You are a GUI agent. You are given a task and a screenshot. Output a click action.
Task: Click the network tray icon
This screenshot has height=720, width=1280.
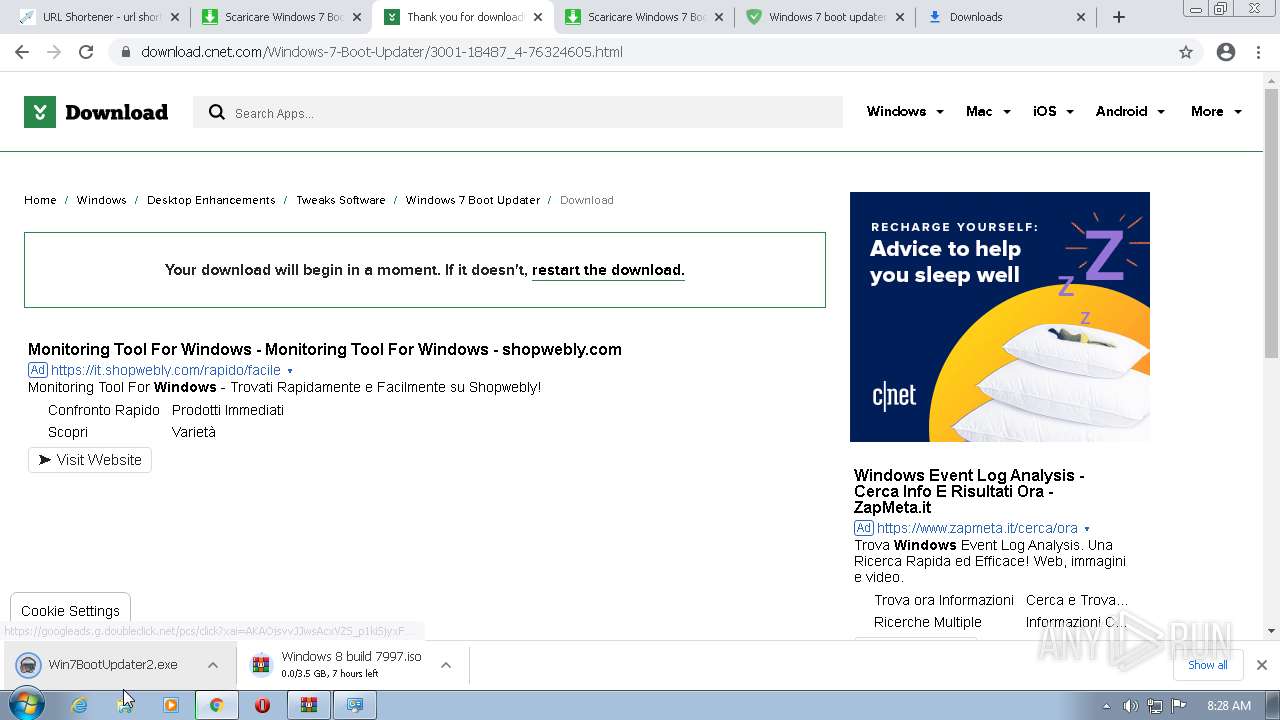(1154, 706)
